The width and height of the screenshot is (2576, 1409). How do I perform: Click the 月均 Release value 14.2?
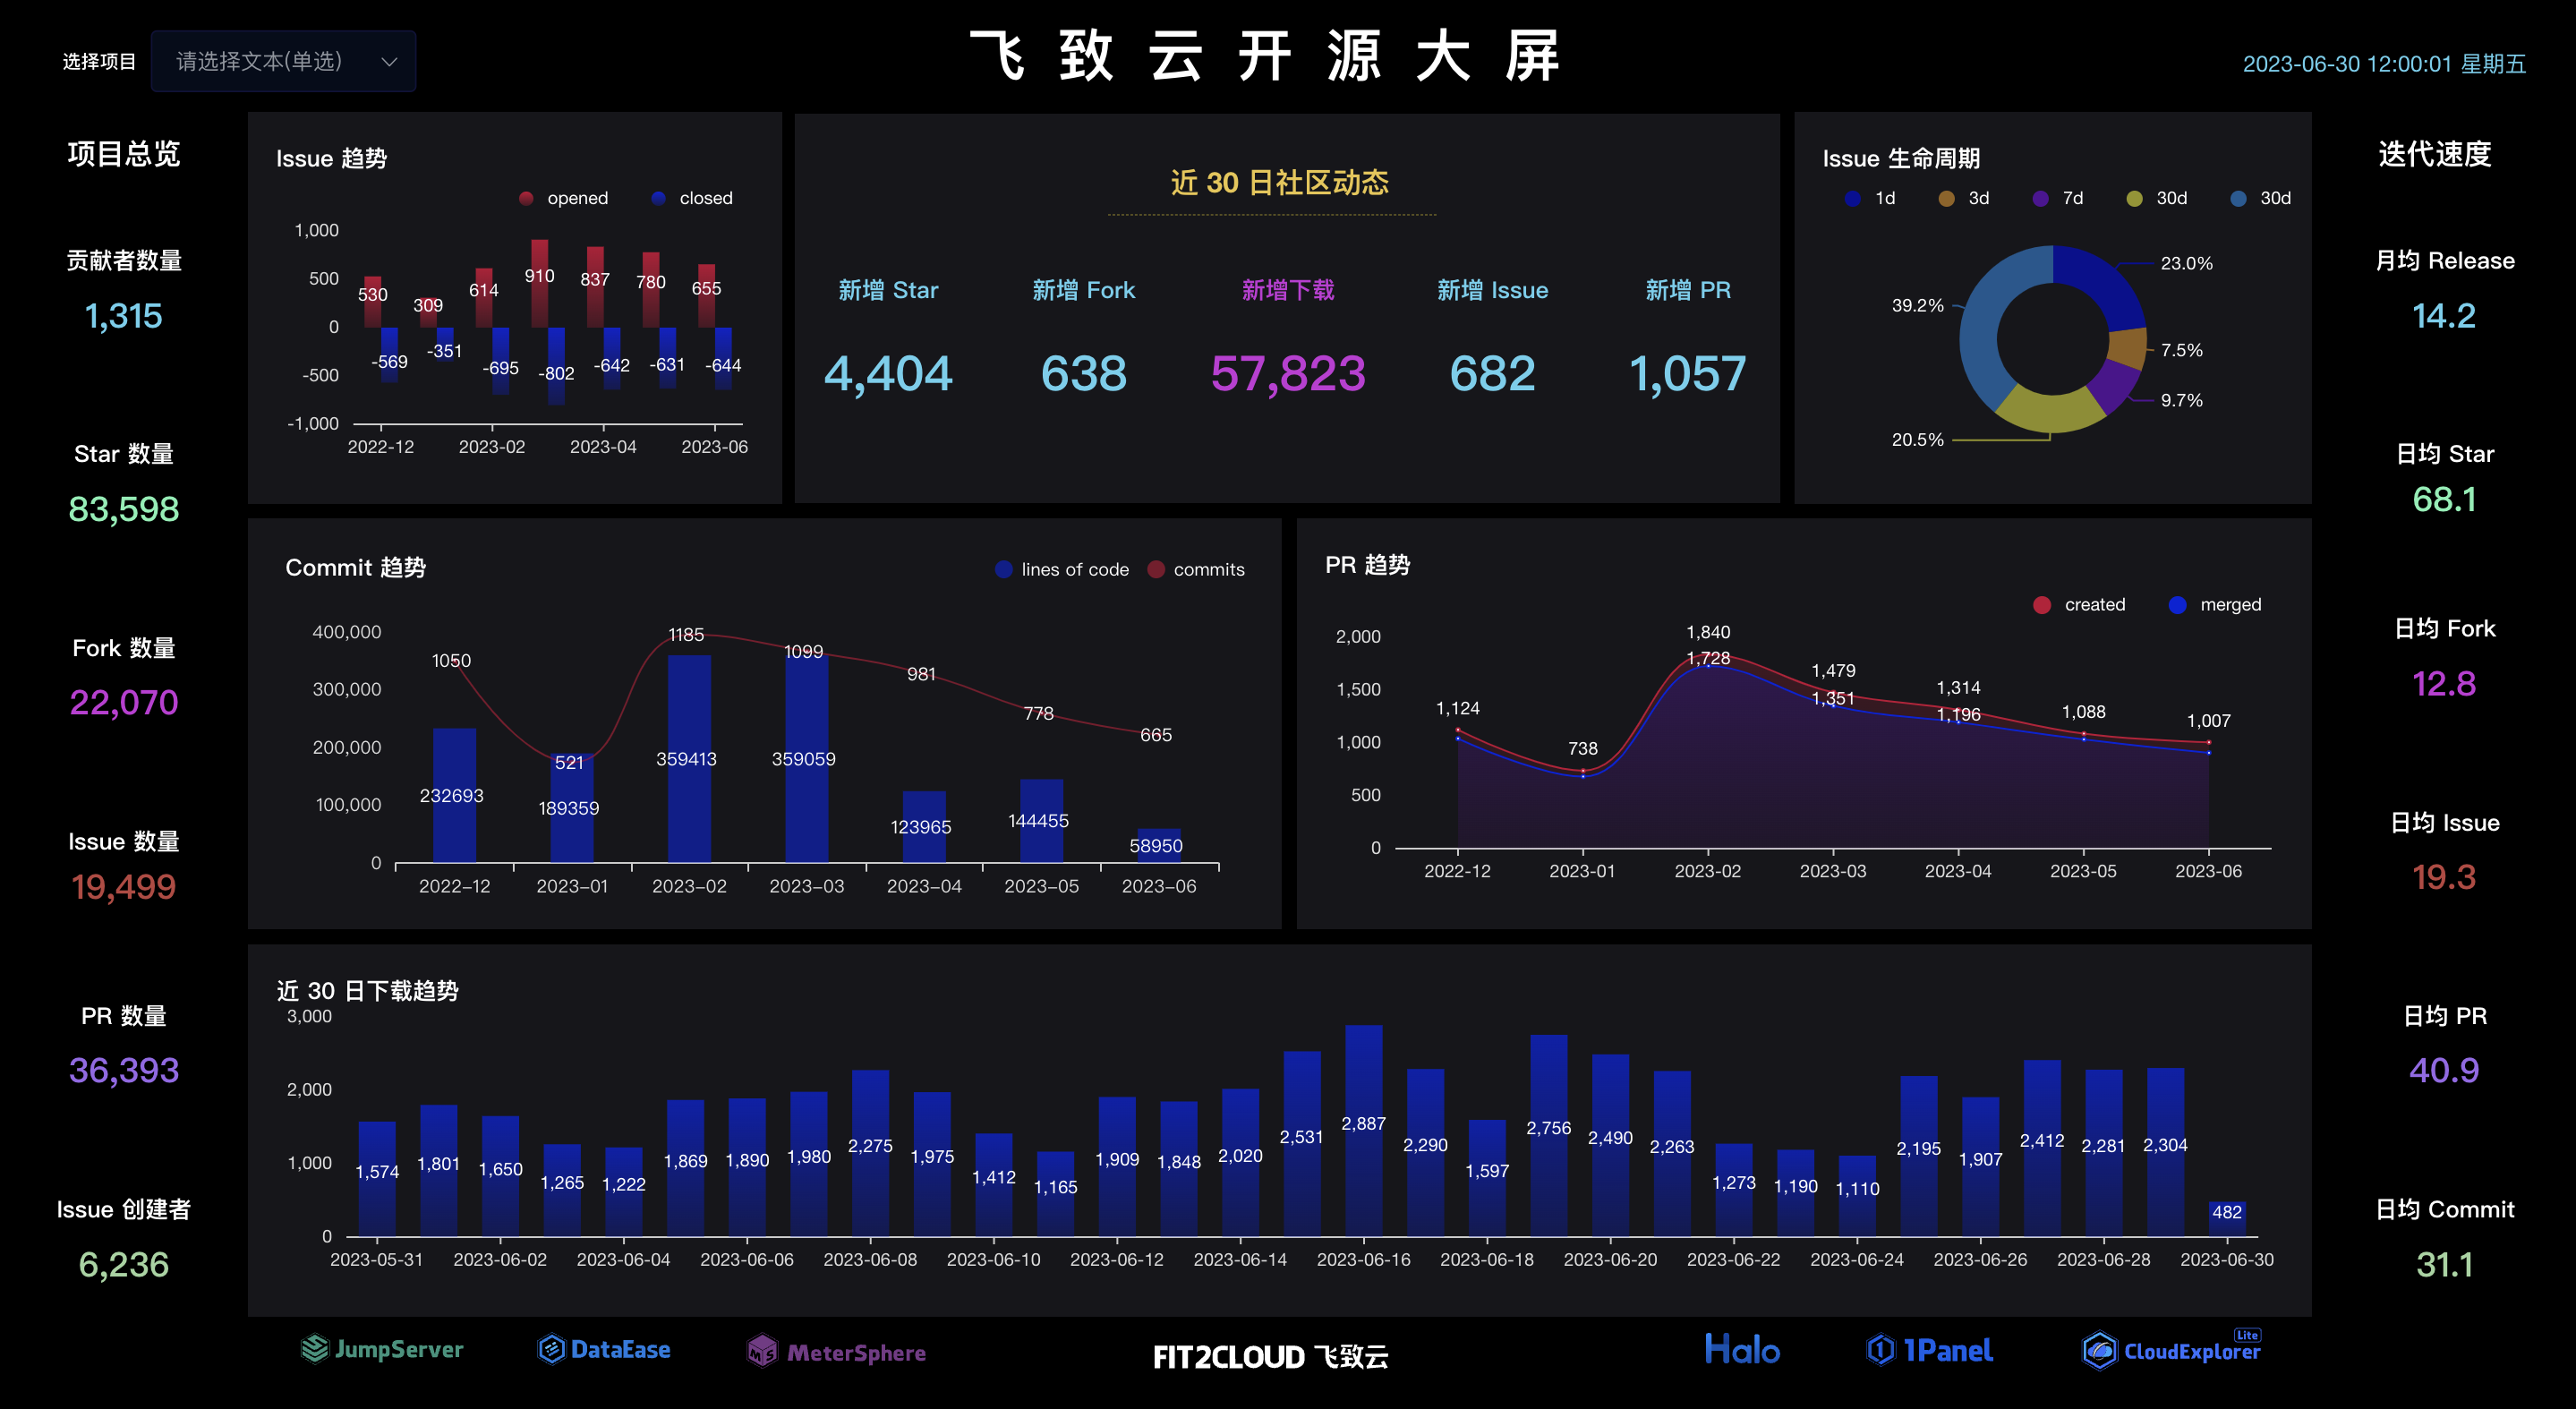click(2444, 316)
